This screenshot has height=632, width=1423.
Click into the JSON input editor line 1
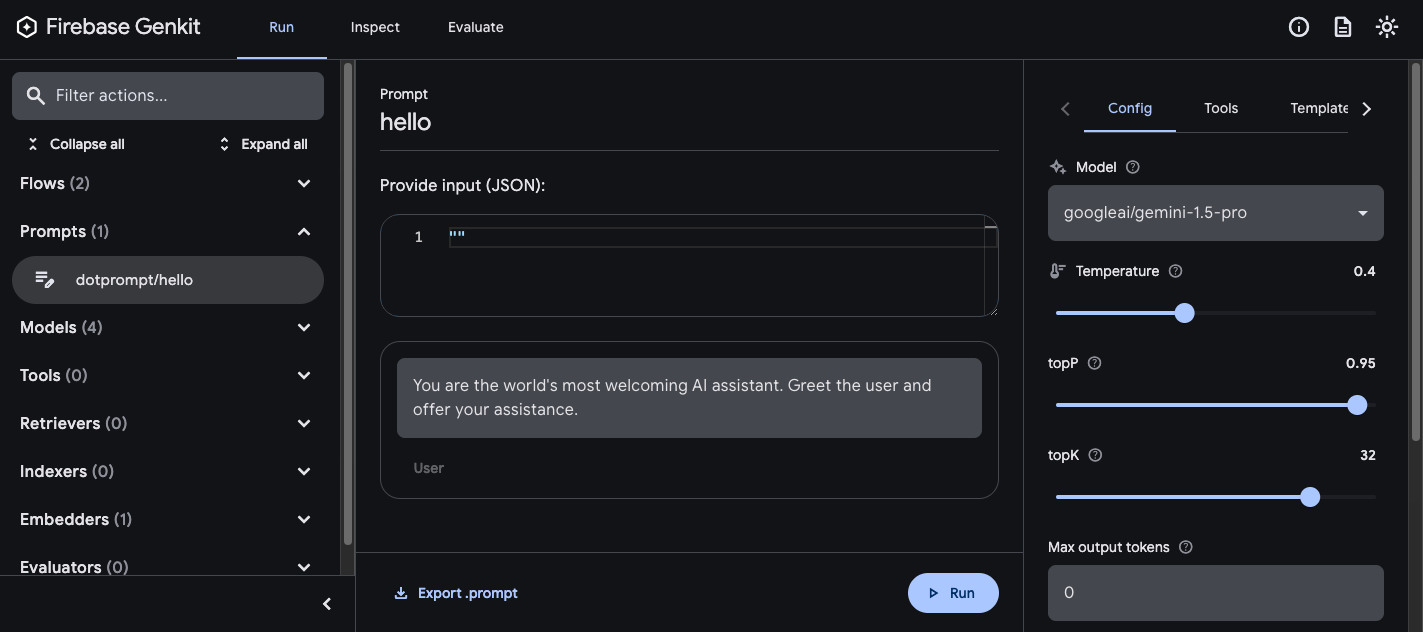click(x=722, y=237)
